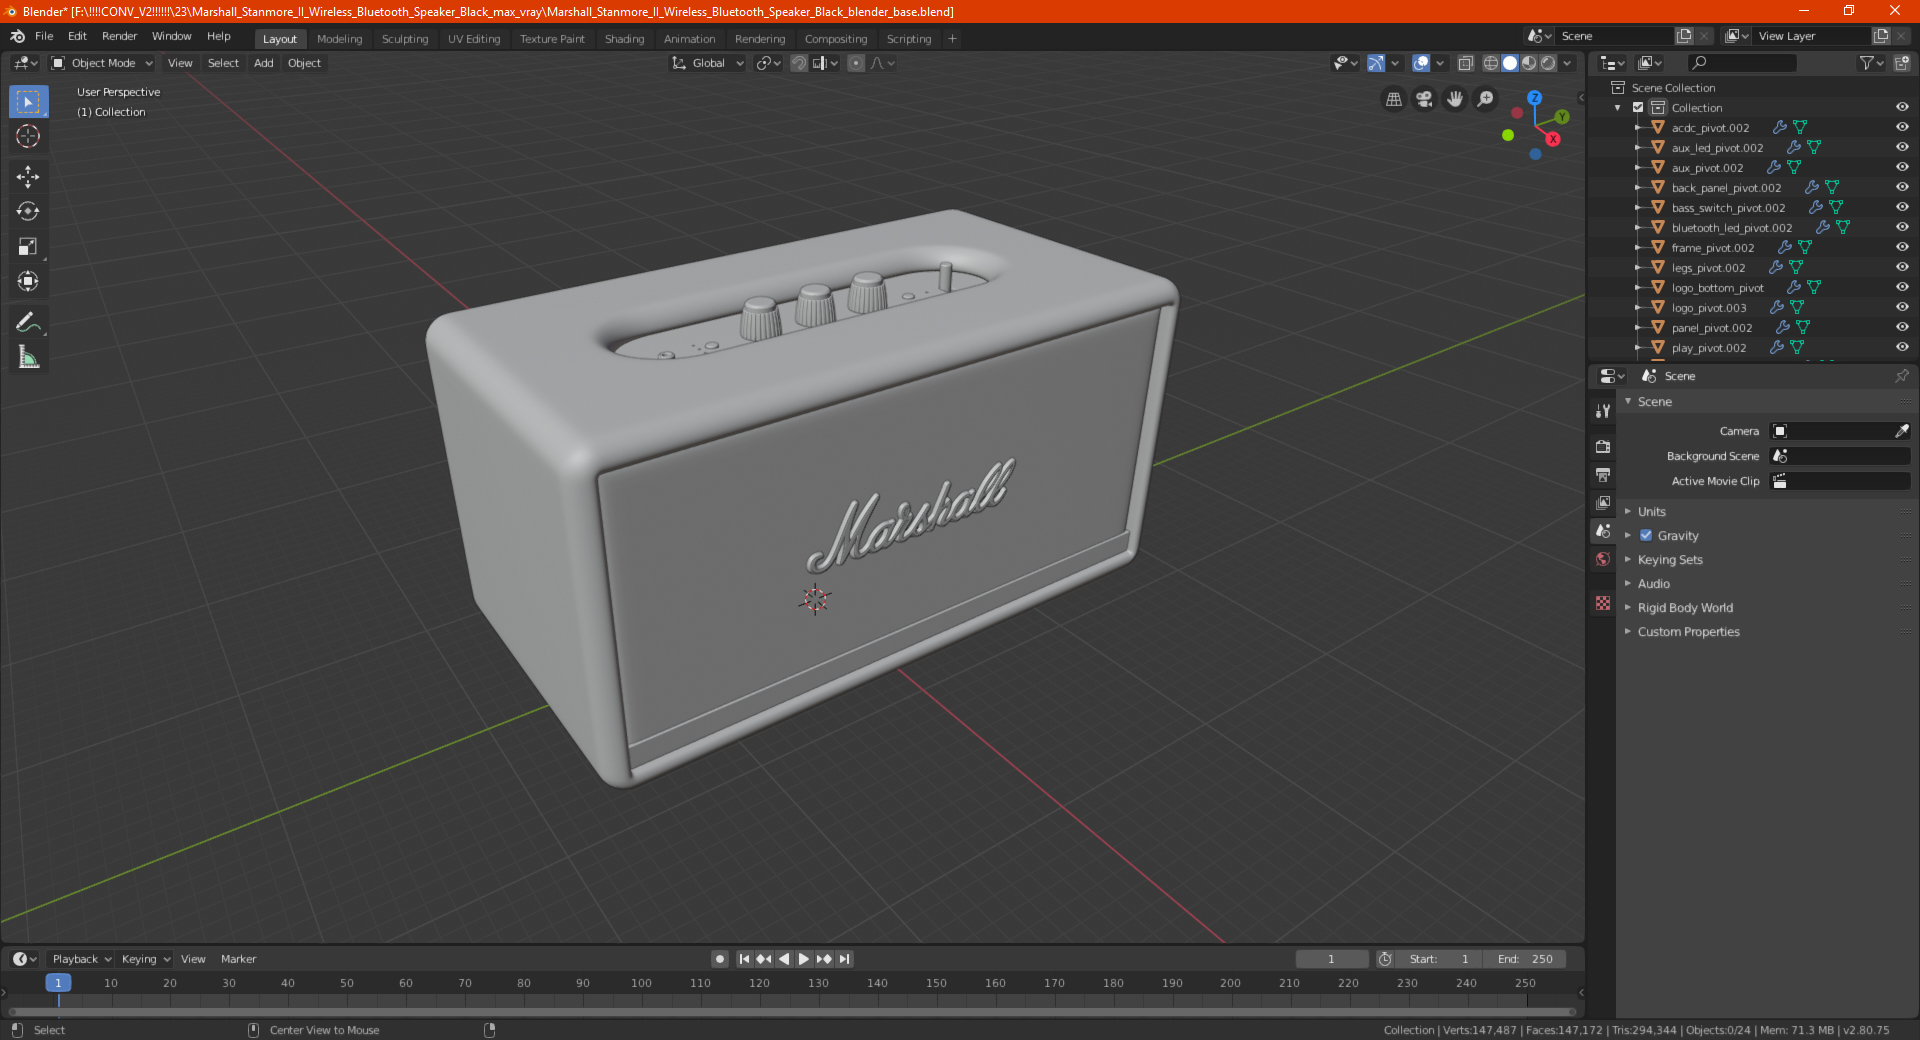Jump to the timeline start frame
Image resolution: width=1920 pixels, height=1040 pixels.
coord(744,959)
